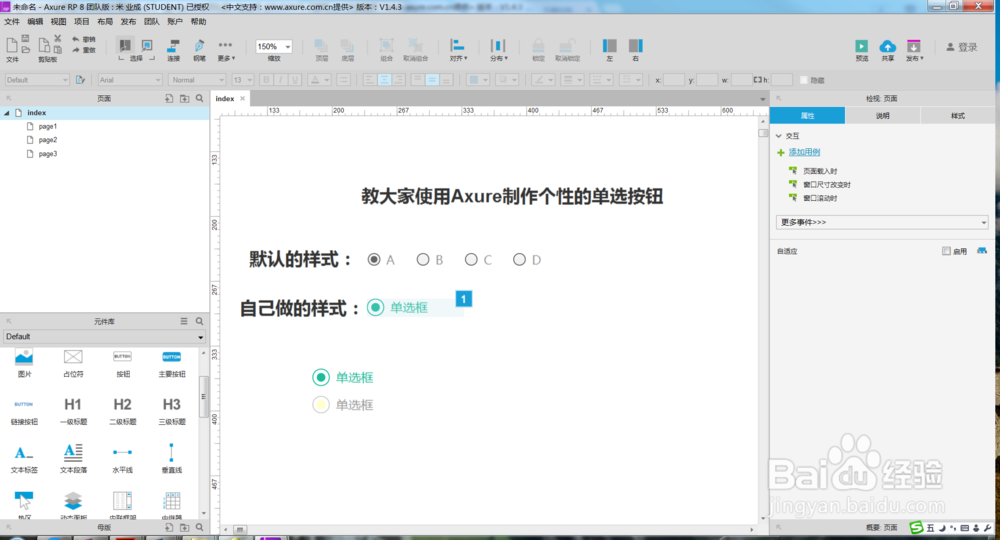Tick the Hidden (隐藏) checkbox
This screenshot has height=540, width=1000.
tap(804, 80)
